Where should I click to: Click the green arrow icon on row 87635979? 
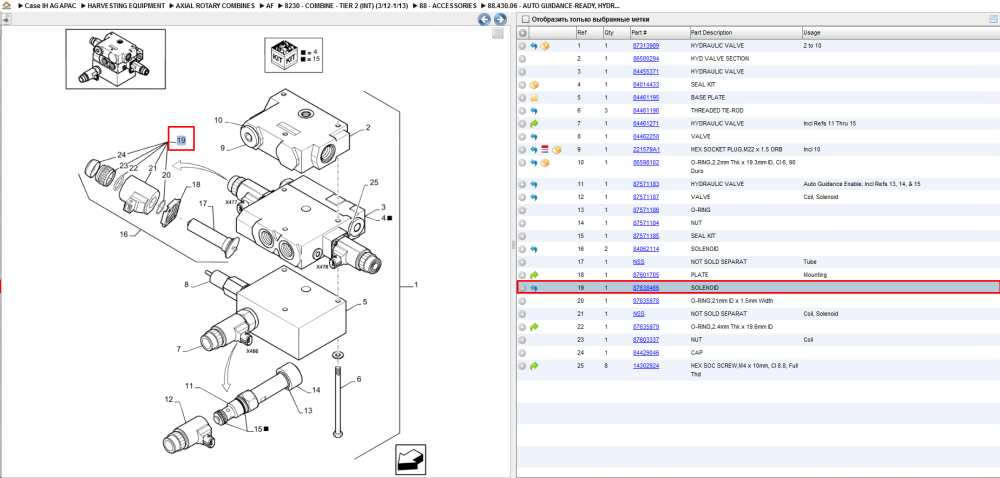(x=534, y=327)
